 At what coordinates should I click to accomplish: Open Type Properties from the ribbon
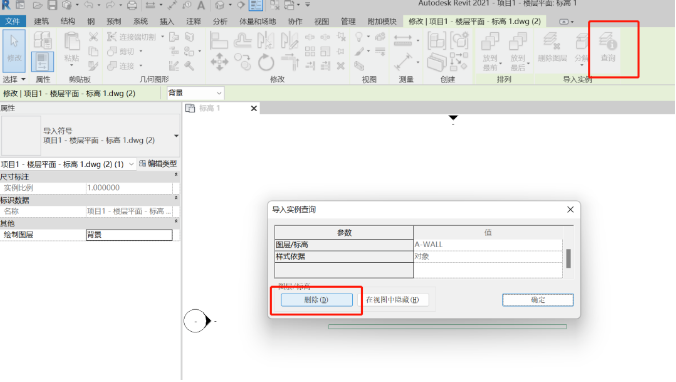tap(42, 41)
